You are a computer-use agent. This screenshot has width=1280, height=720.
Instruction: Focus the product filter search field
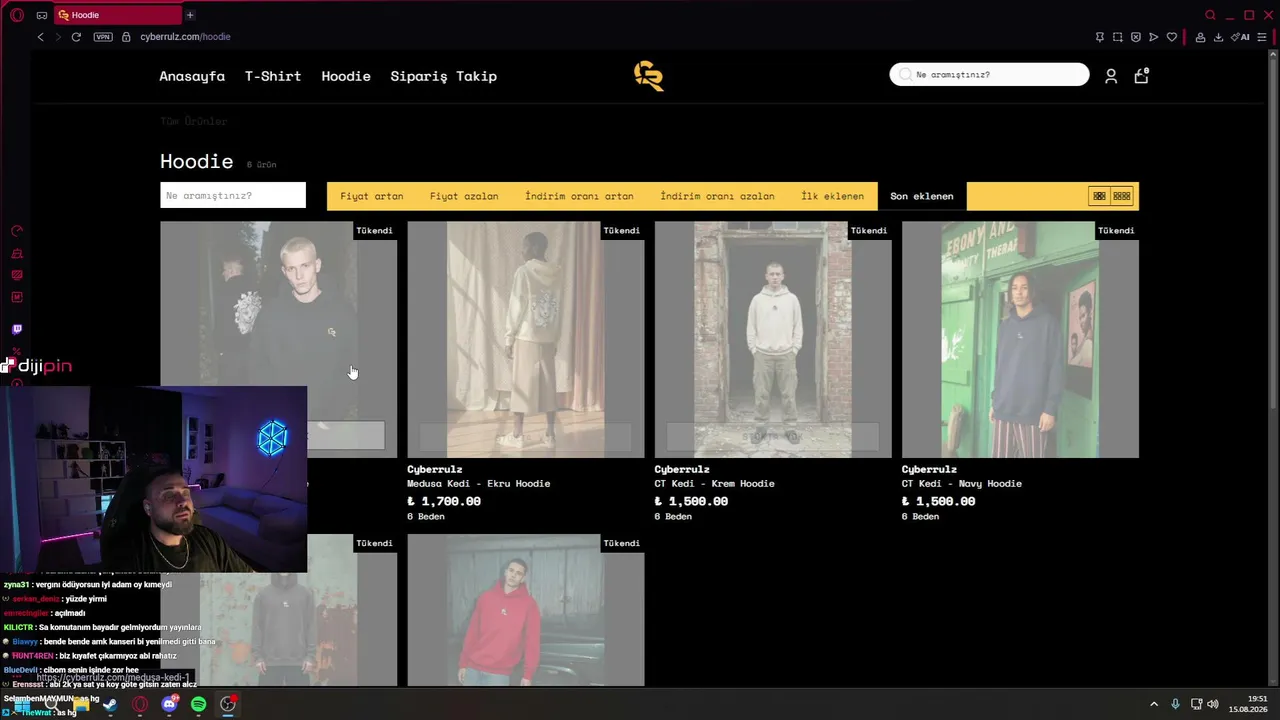pyautogui.click(x=233, y=196)
